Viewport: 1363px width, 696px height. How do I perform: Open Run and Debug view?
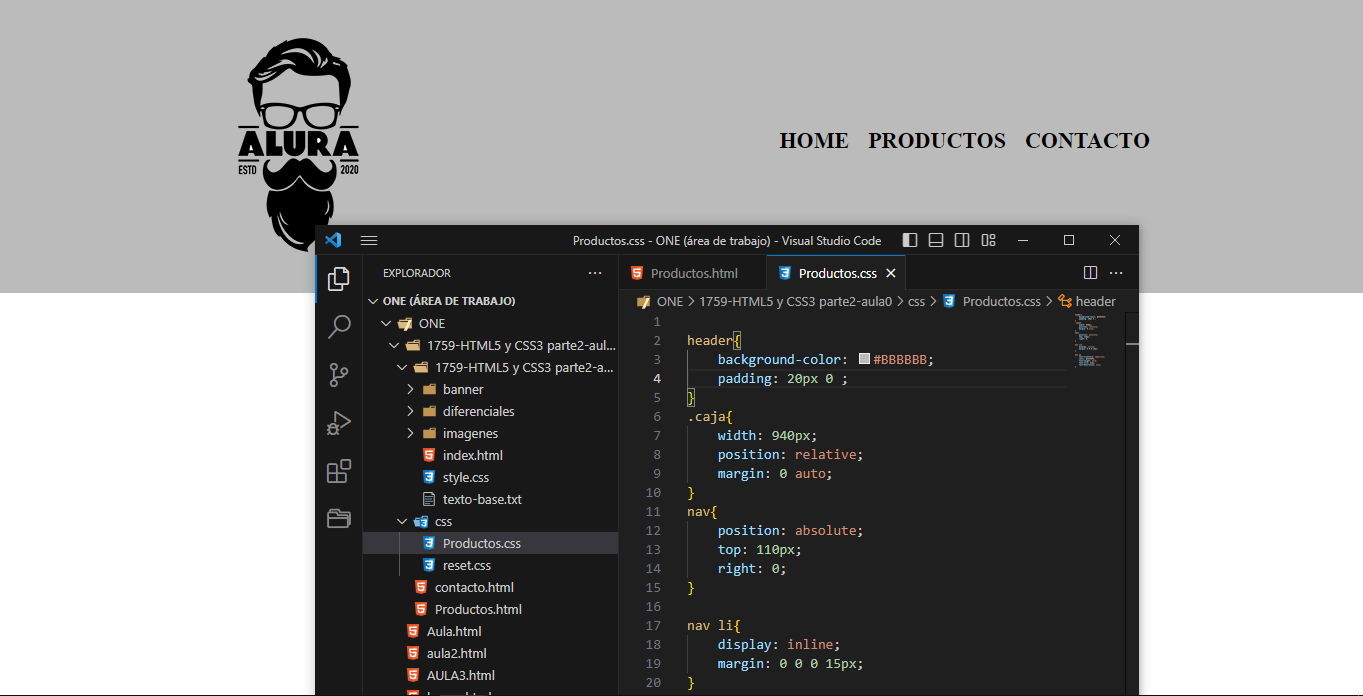339,423
